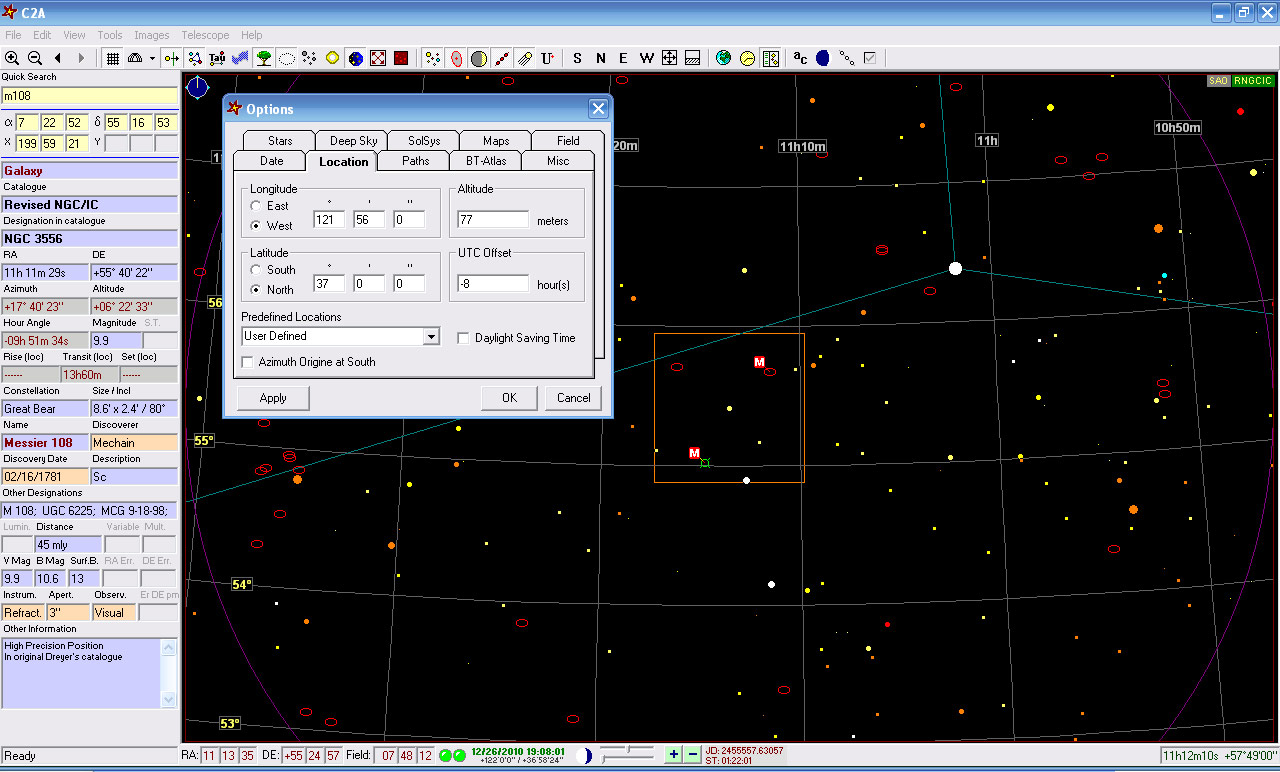Check Azimuth Origine at South
Screen dimensions: 1280x772
247,362
